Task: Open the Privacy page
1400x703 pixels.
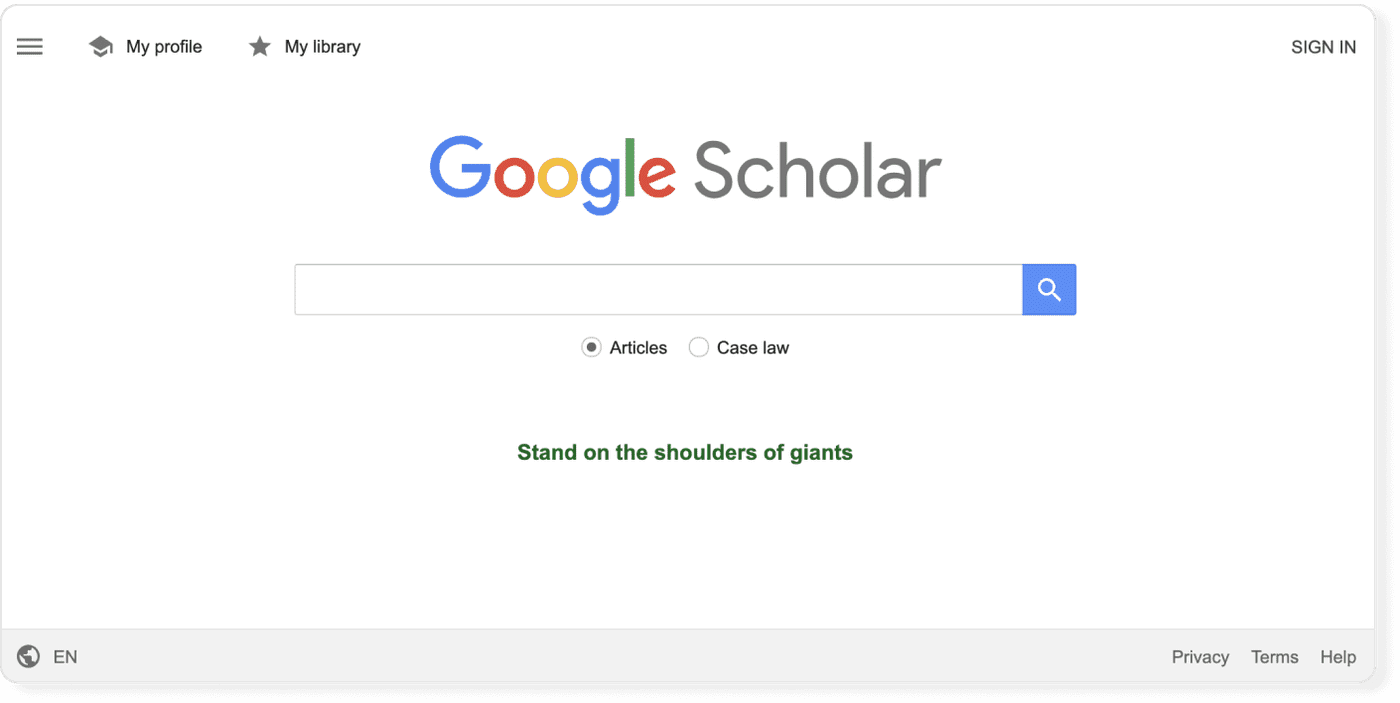Action: click(1200, 656)
